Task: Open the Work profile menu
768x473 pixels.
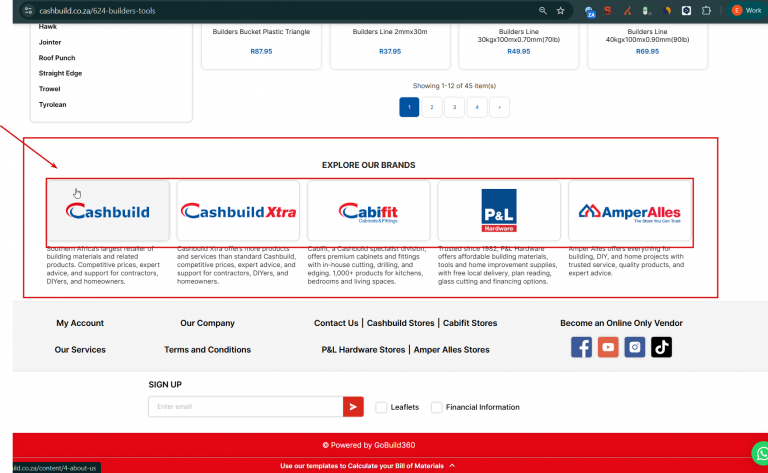Action: (x=747, y=11)
